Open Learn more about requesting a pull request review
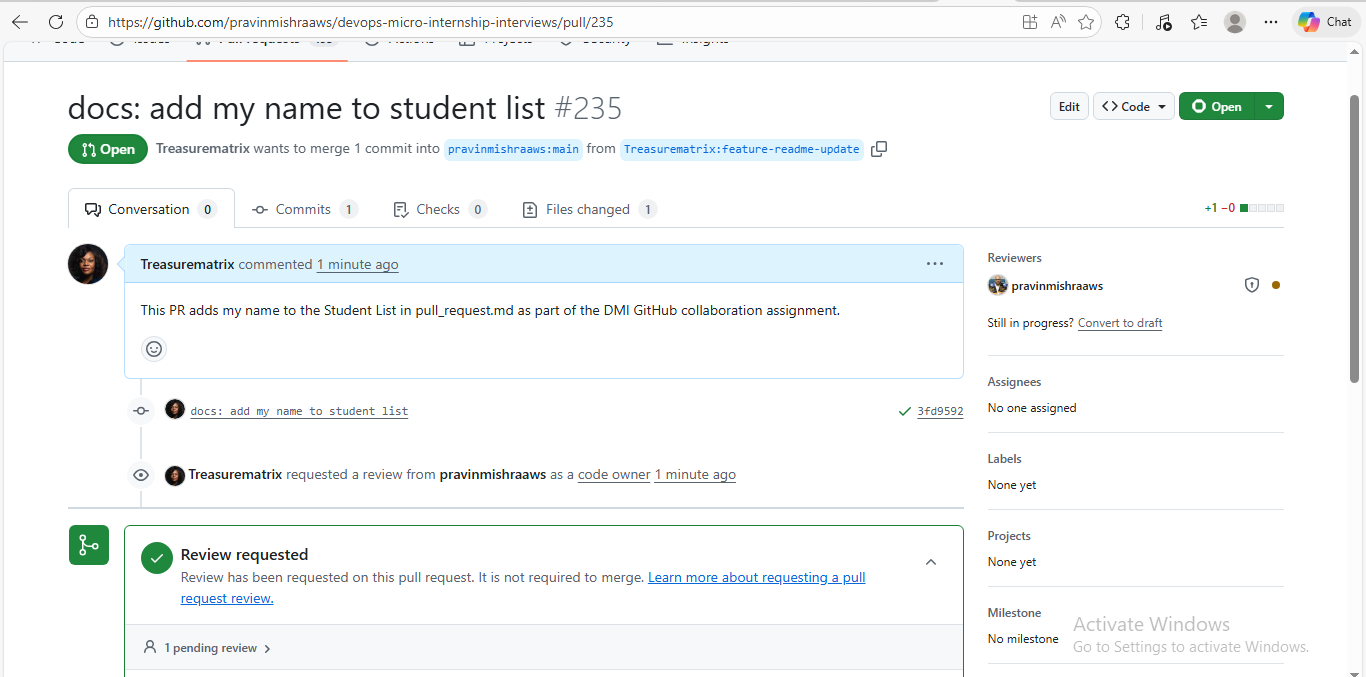This screenshot has height=677, width=1366. (x=523, y=588)
